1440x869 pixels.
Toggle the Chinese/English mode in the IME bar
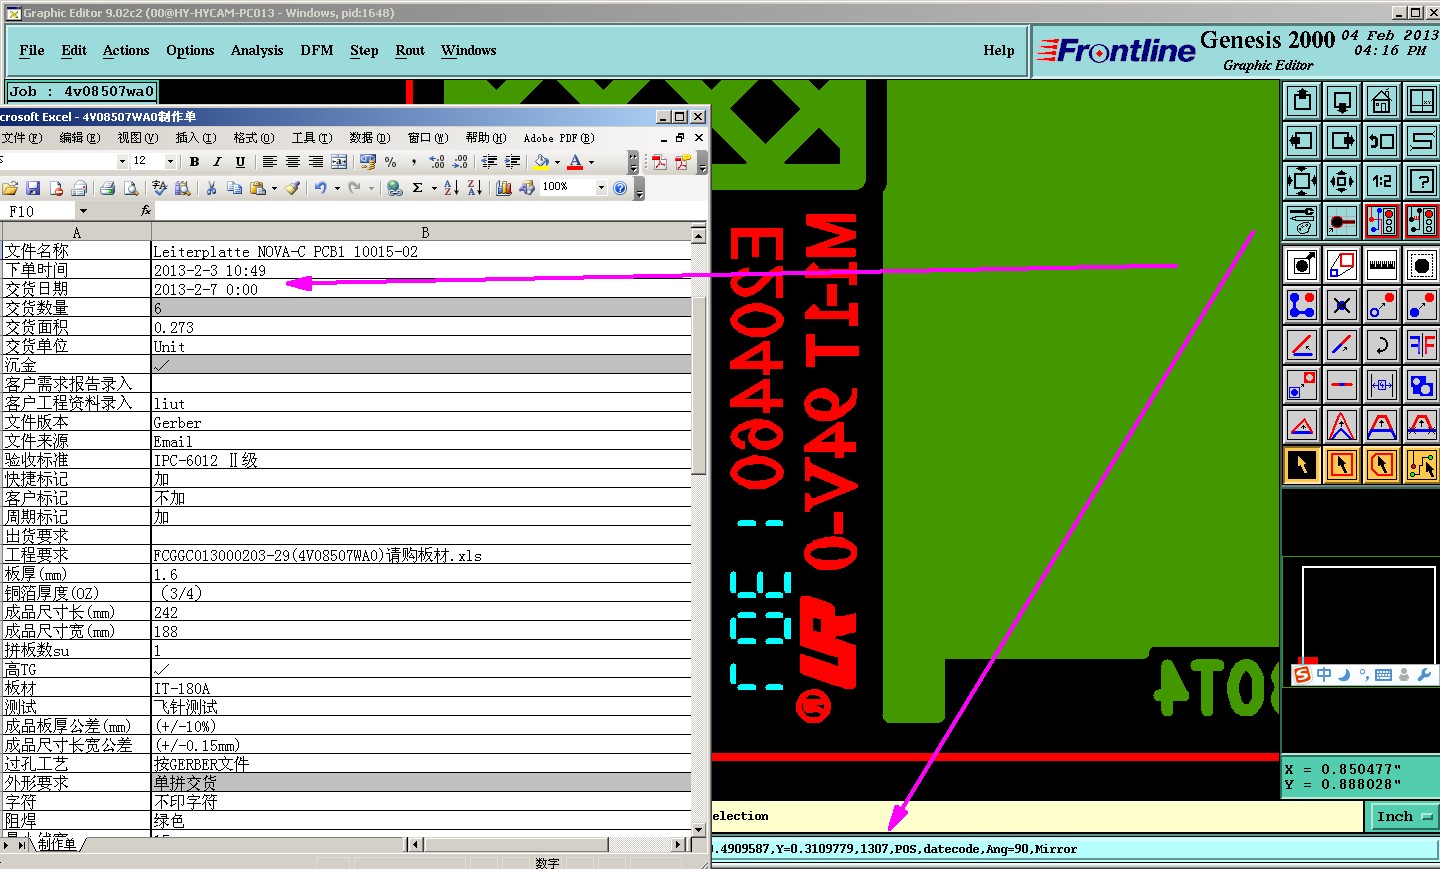tap(1324, 675)
